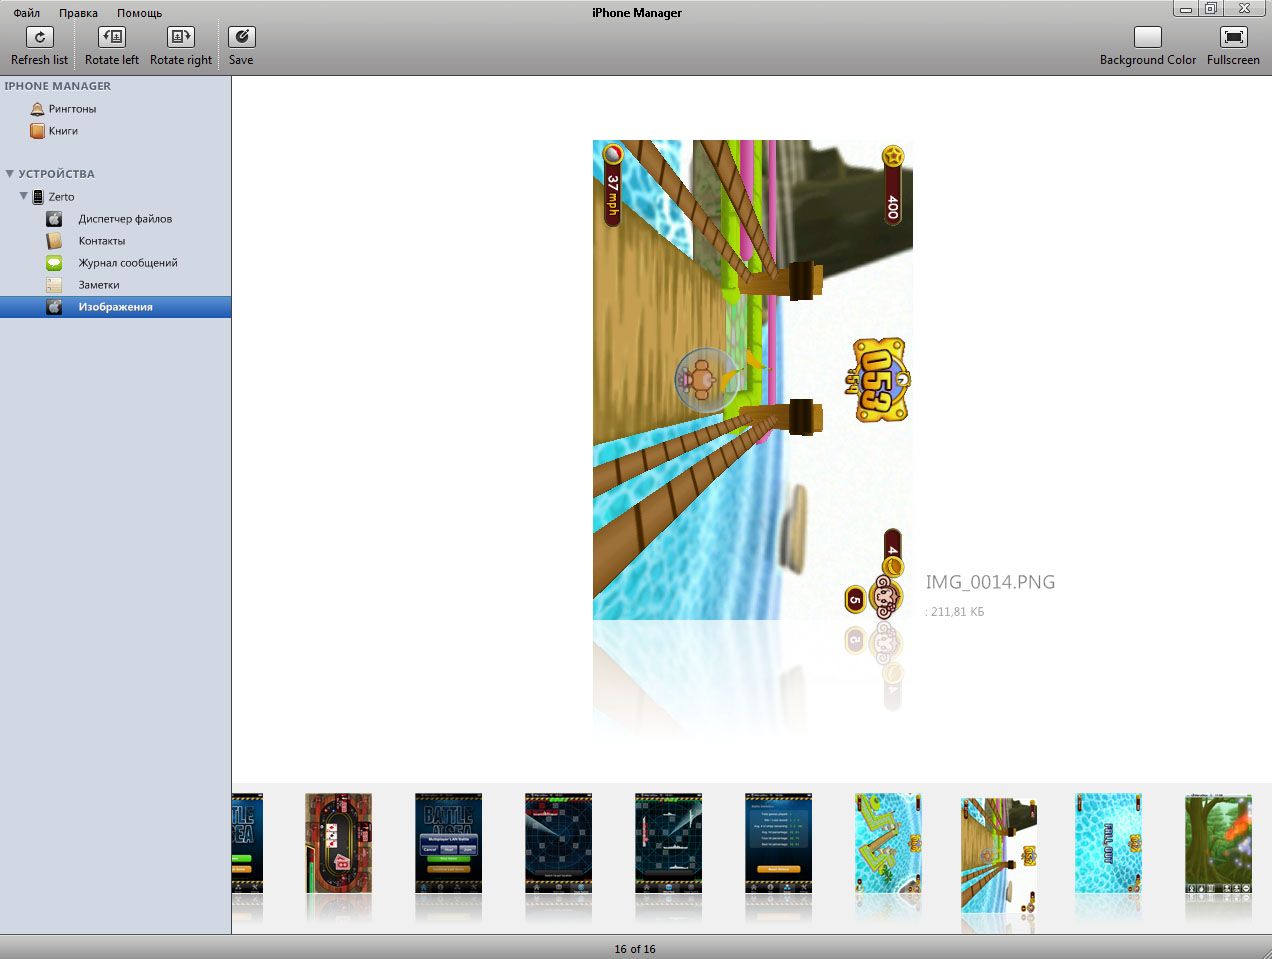Screen dimensions: 1272x959
Task: Collapse the УСТРОЙСТВА section
Action: tap(10, 174)
